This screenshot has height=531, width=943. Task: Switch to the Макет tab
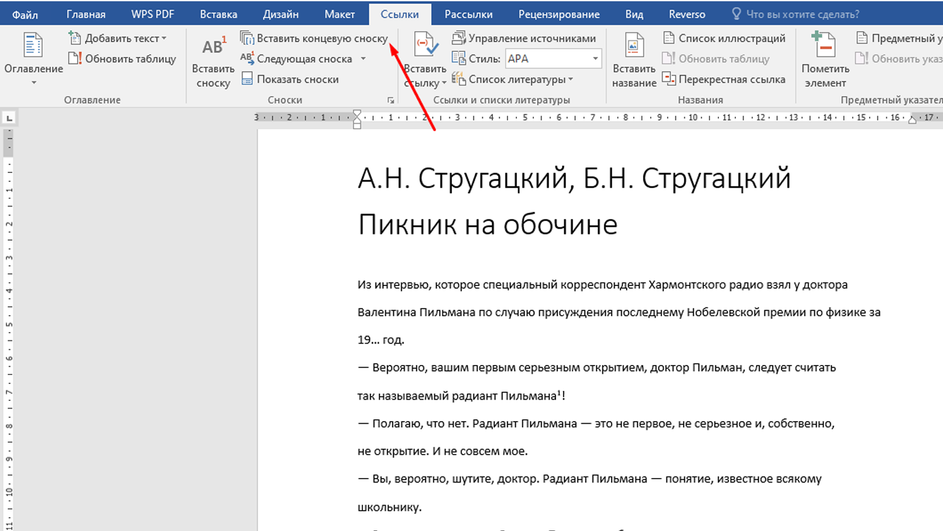click(x=339, y=14)
